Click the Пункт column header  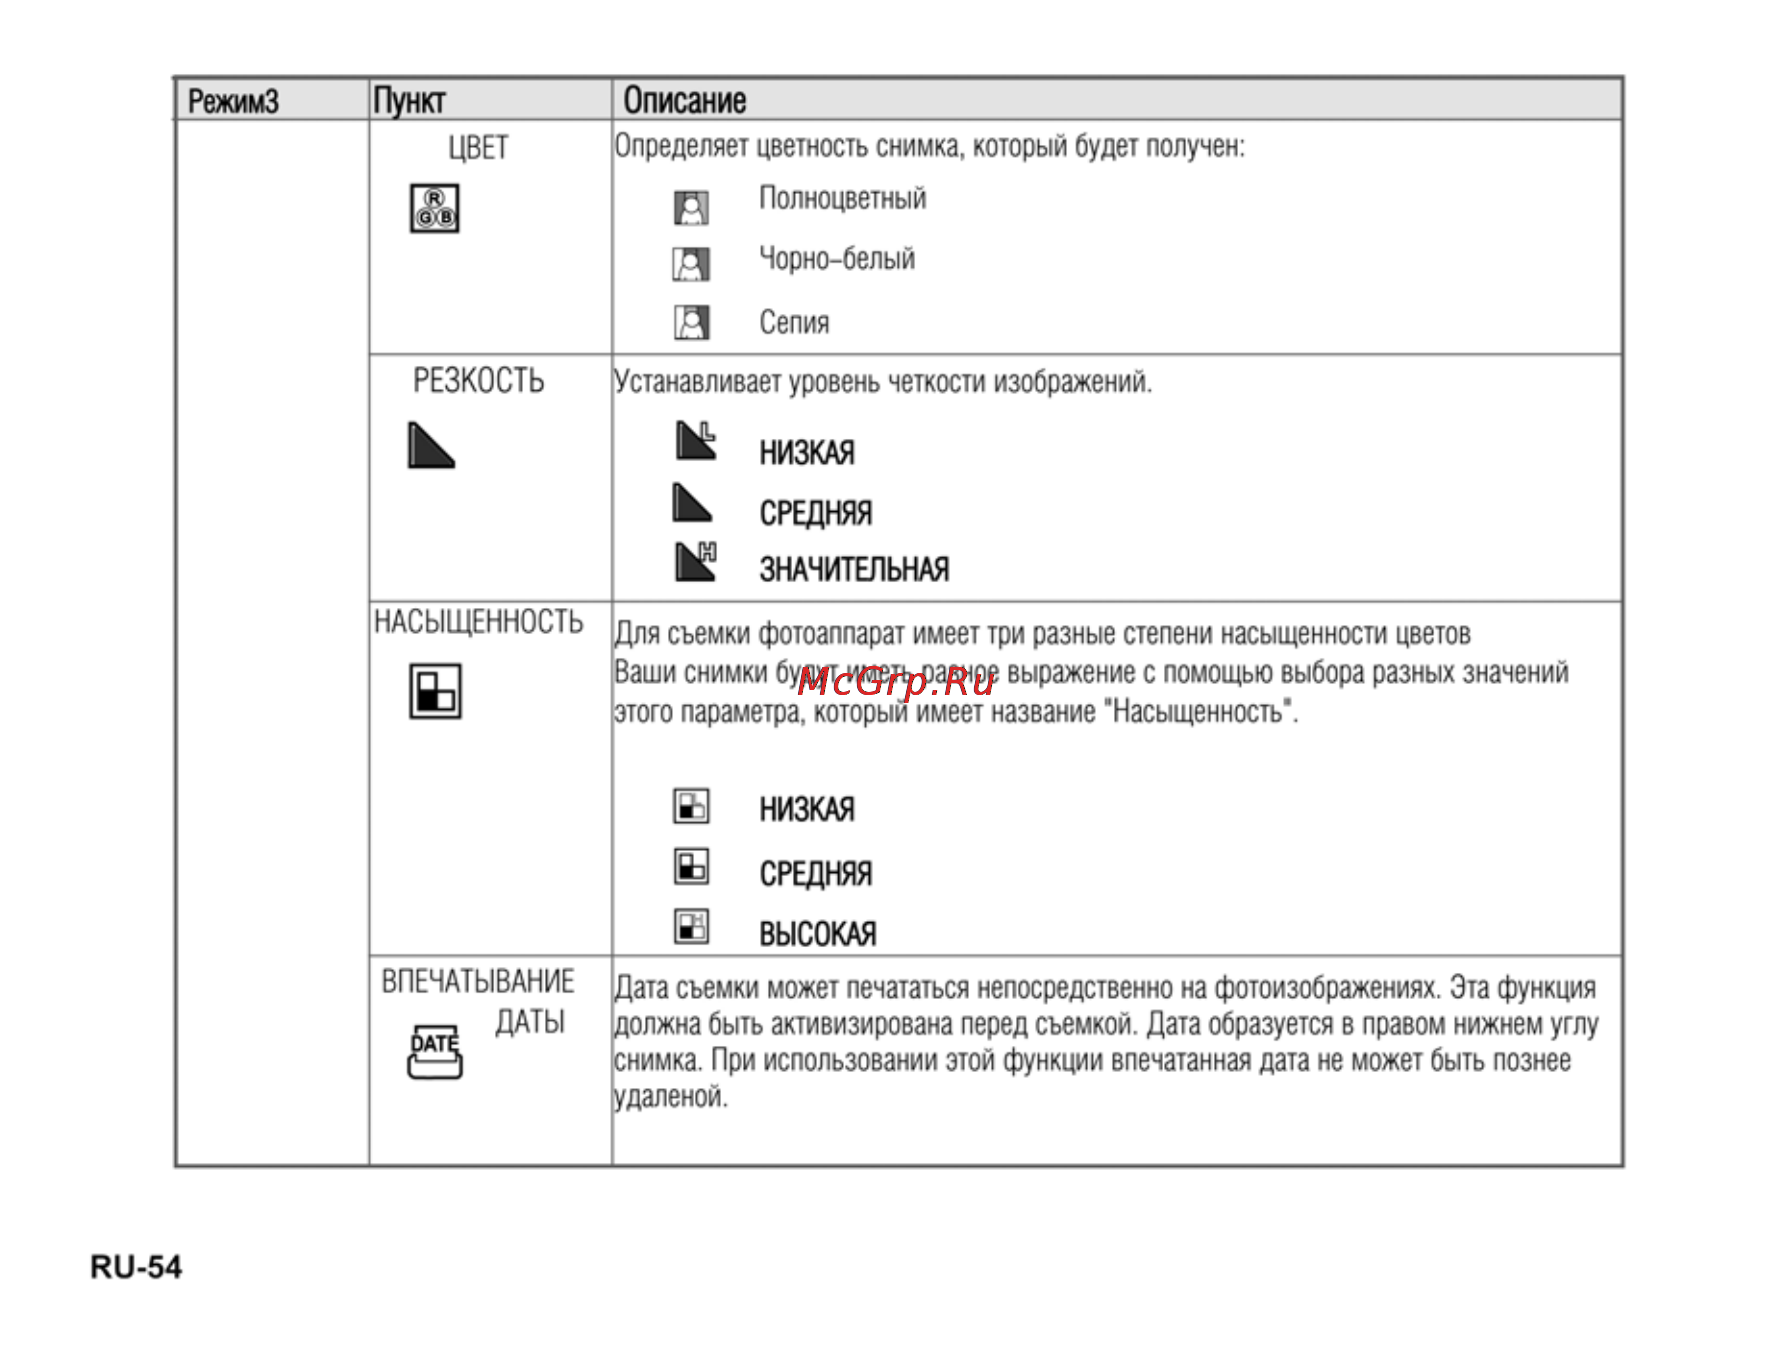tap(409, 101)
